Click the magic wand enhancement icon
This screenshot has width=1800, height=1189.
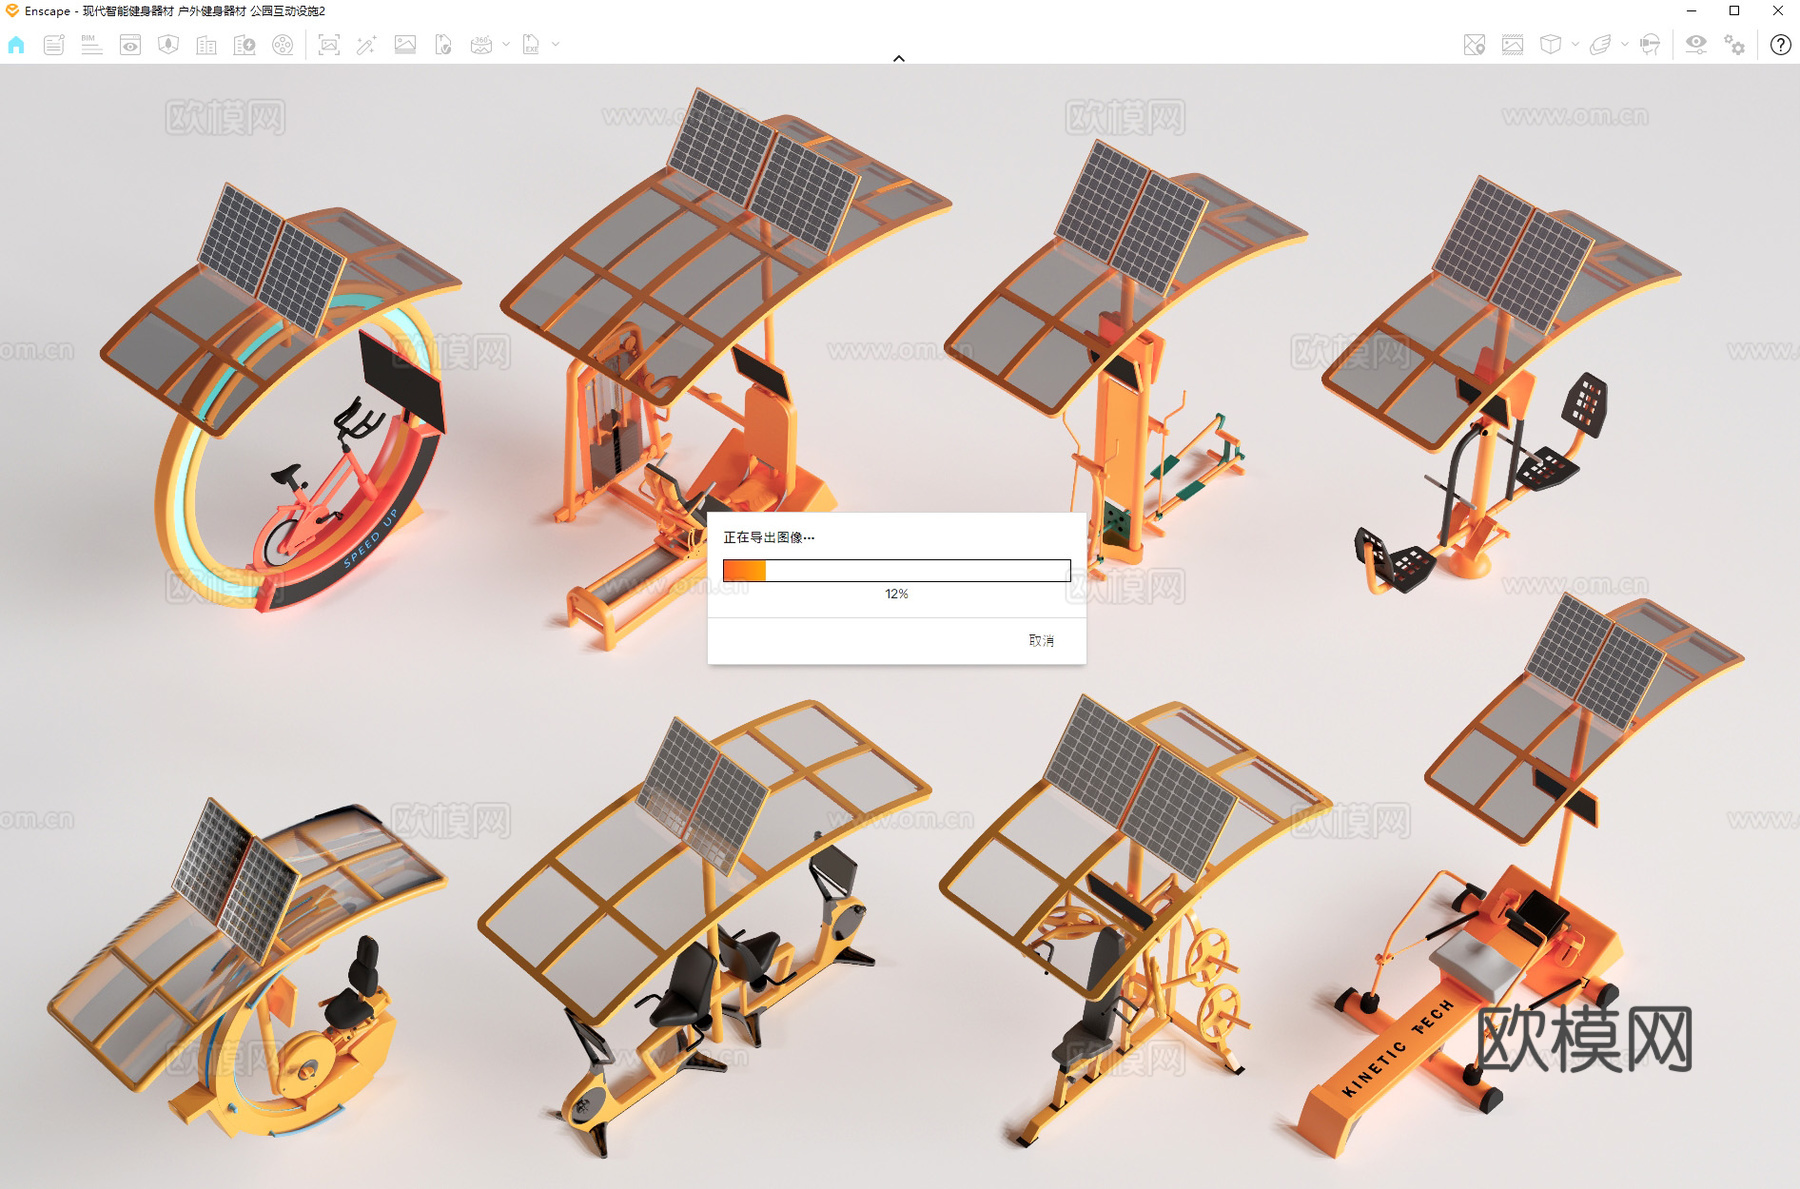pos(367,45)
